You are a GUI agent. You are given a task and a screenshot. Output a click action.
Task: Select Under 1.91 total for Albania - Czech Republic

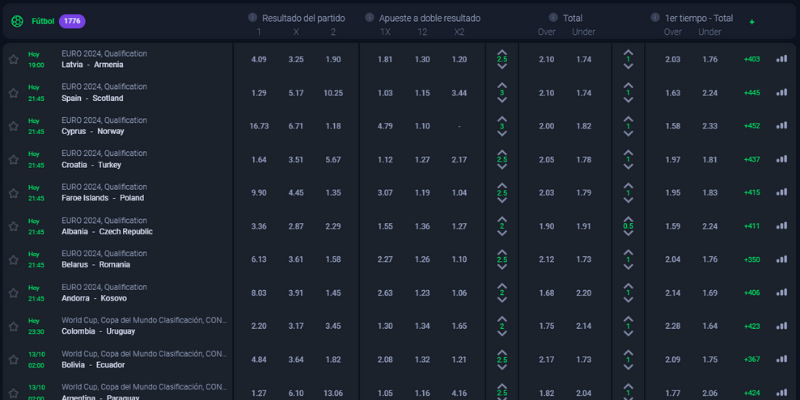(584, 226)
